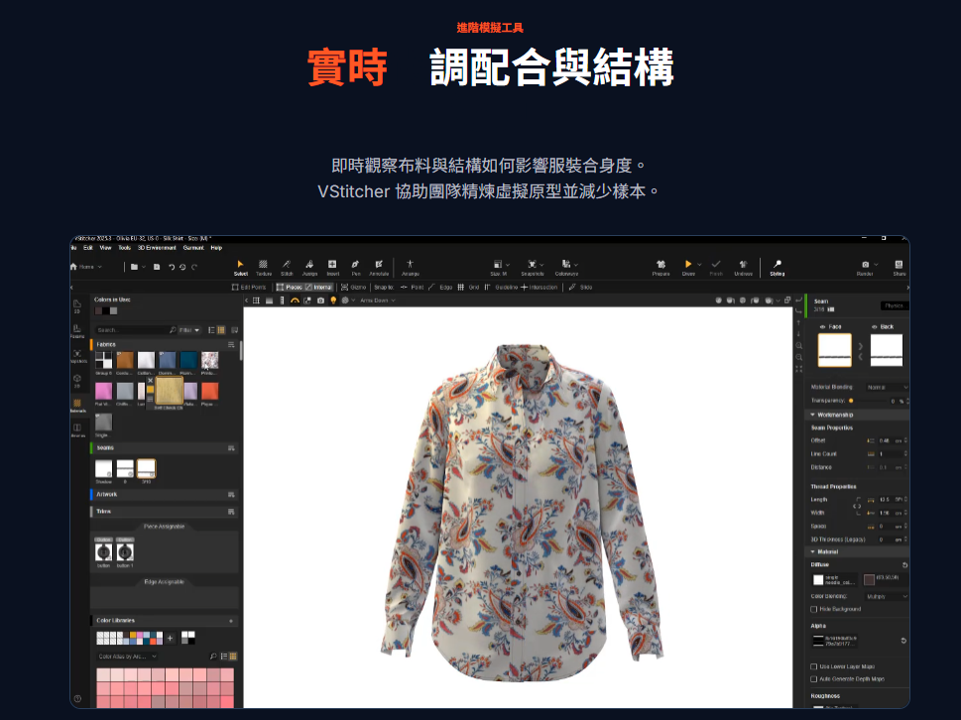Open the Color Blending Multiply dropdown
Viewport: 961px width, 720px height.
[887, 596]
